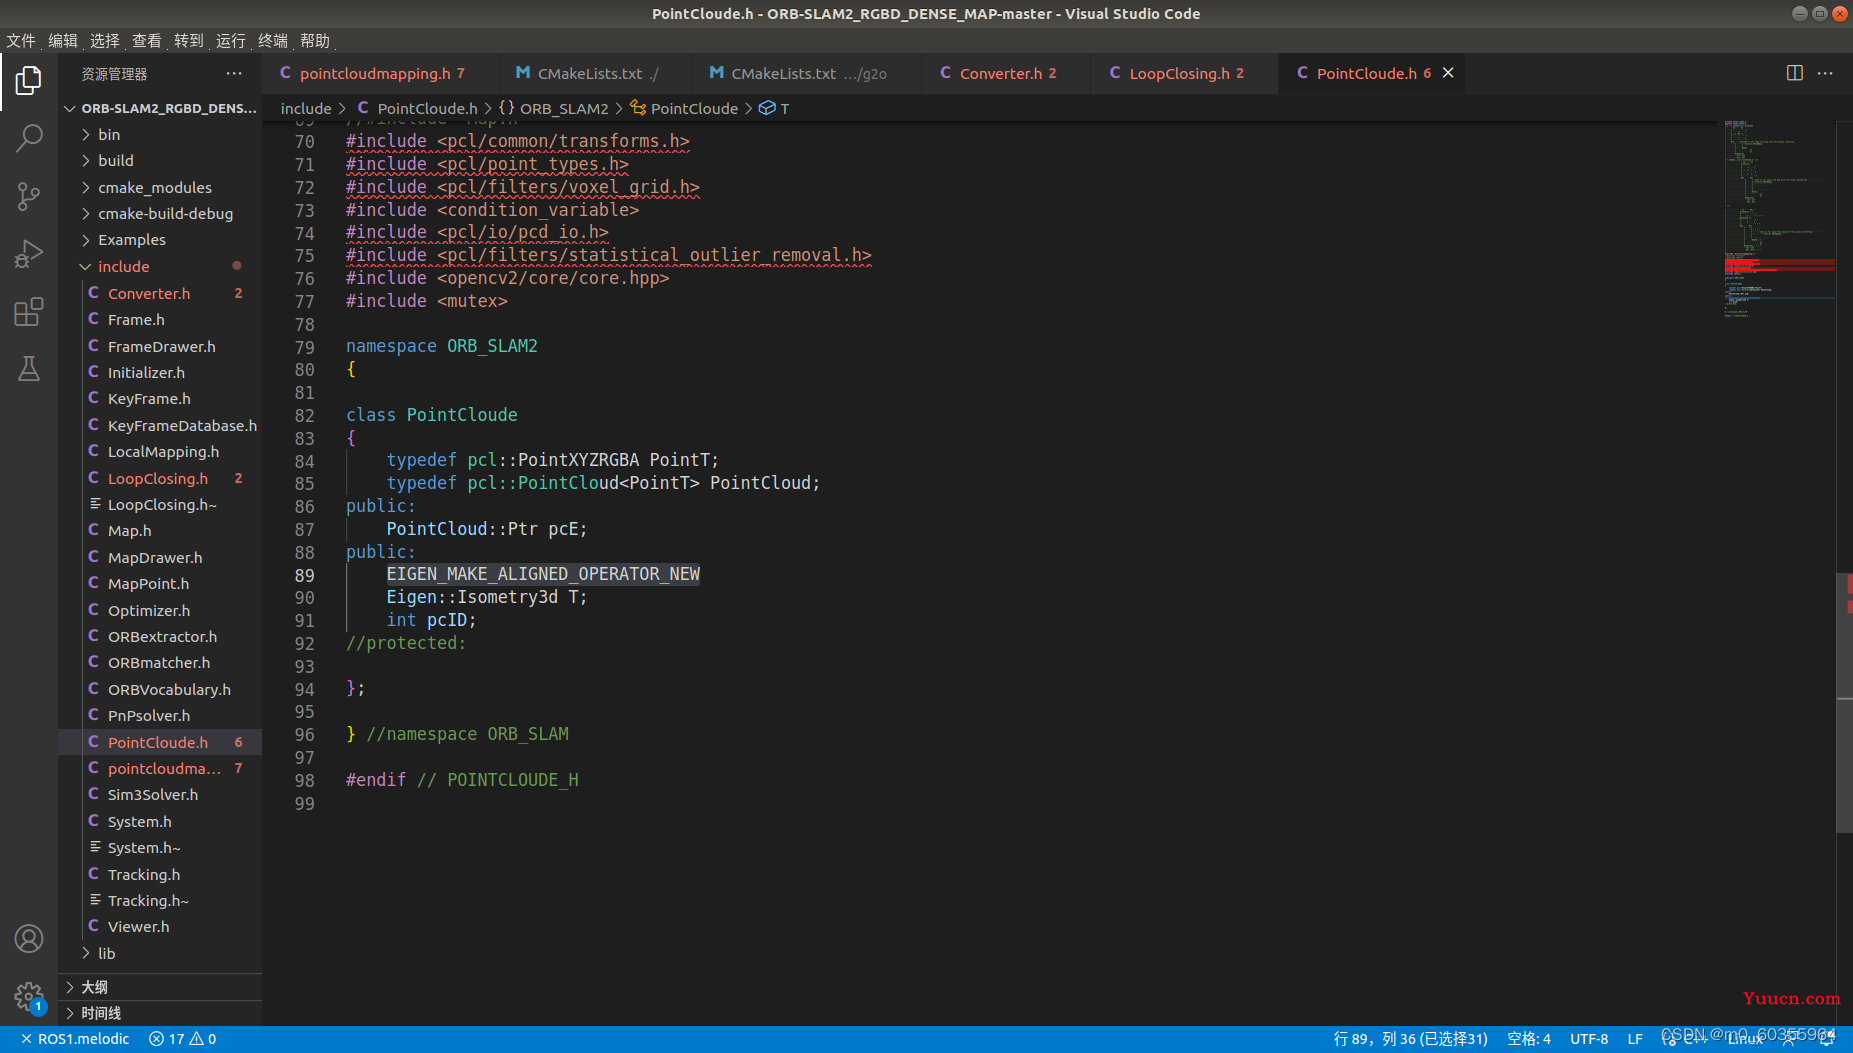1853x1053 pixels.
Task: Open the 文件 menu
Action: 21,41
